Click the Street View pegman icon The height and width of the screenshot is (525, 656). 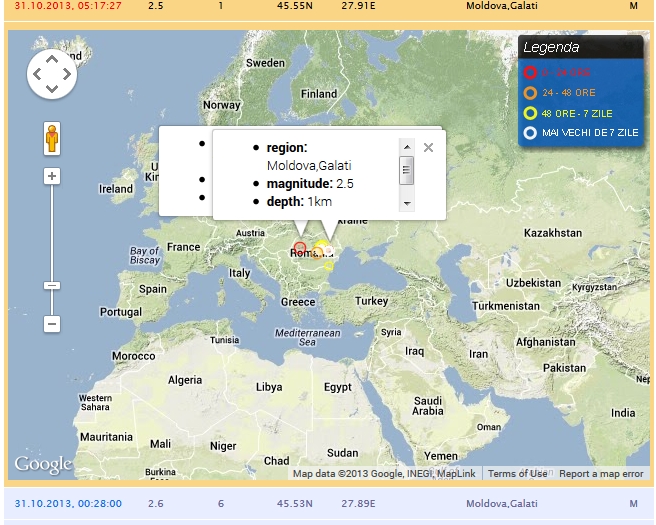pos(52,138)
